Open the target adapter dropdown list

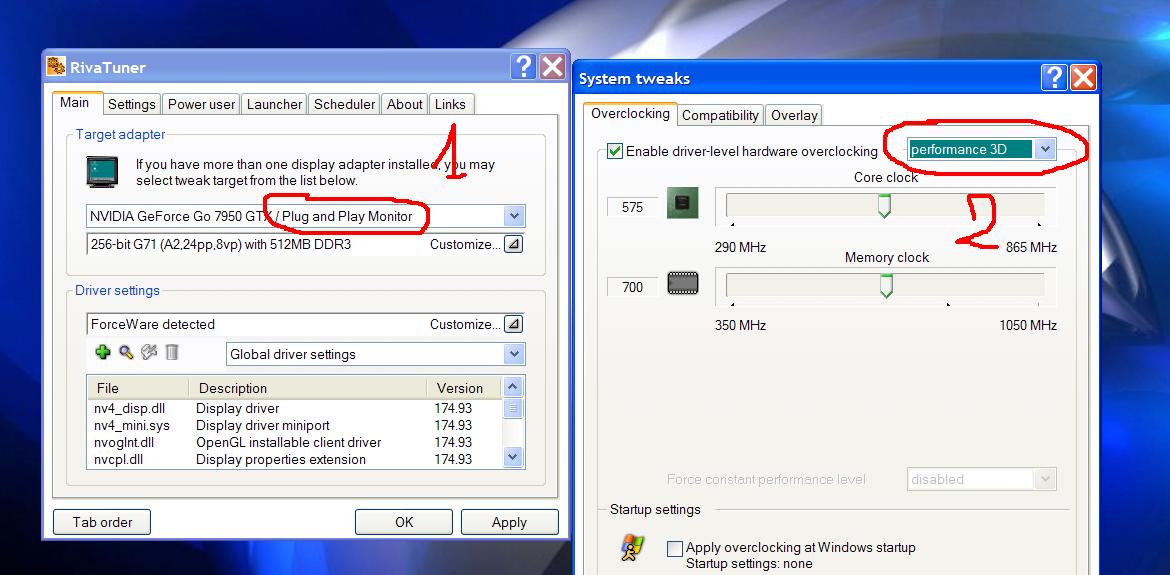coord(513,216)
